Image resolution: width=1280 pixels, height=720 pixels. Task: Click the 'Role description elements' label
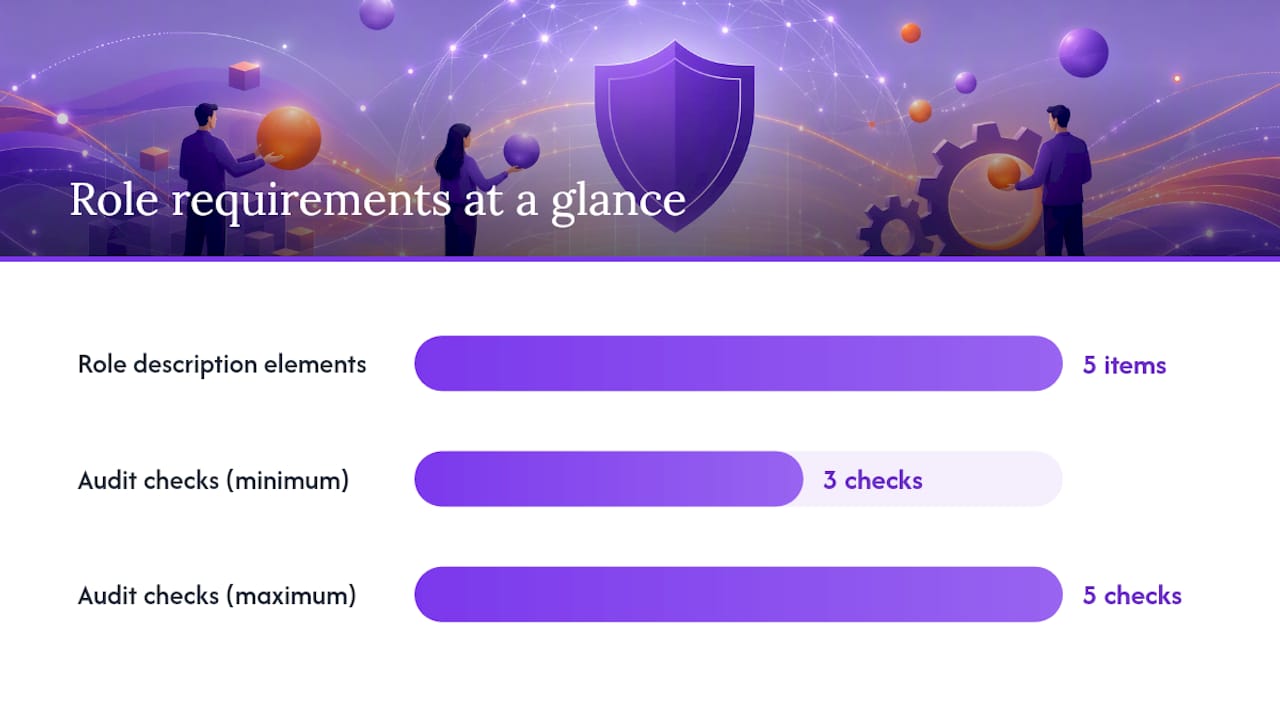[x=222, y=364]
